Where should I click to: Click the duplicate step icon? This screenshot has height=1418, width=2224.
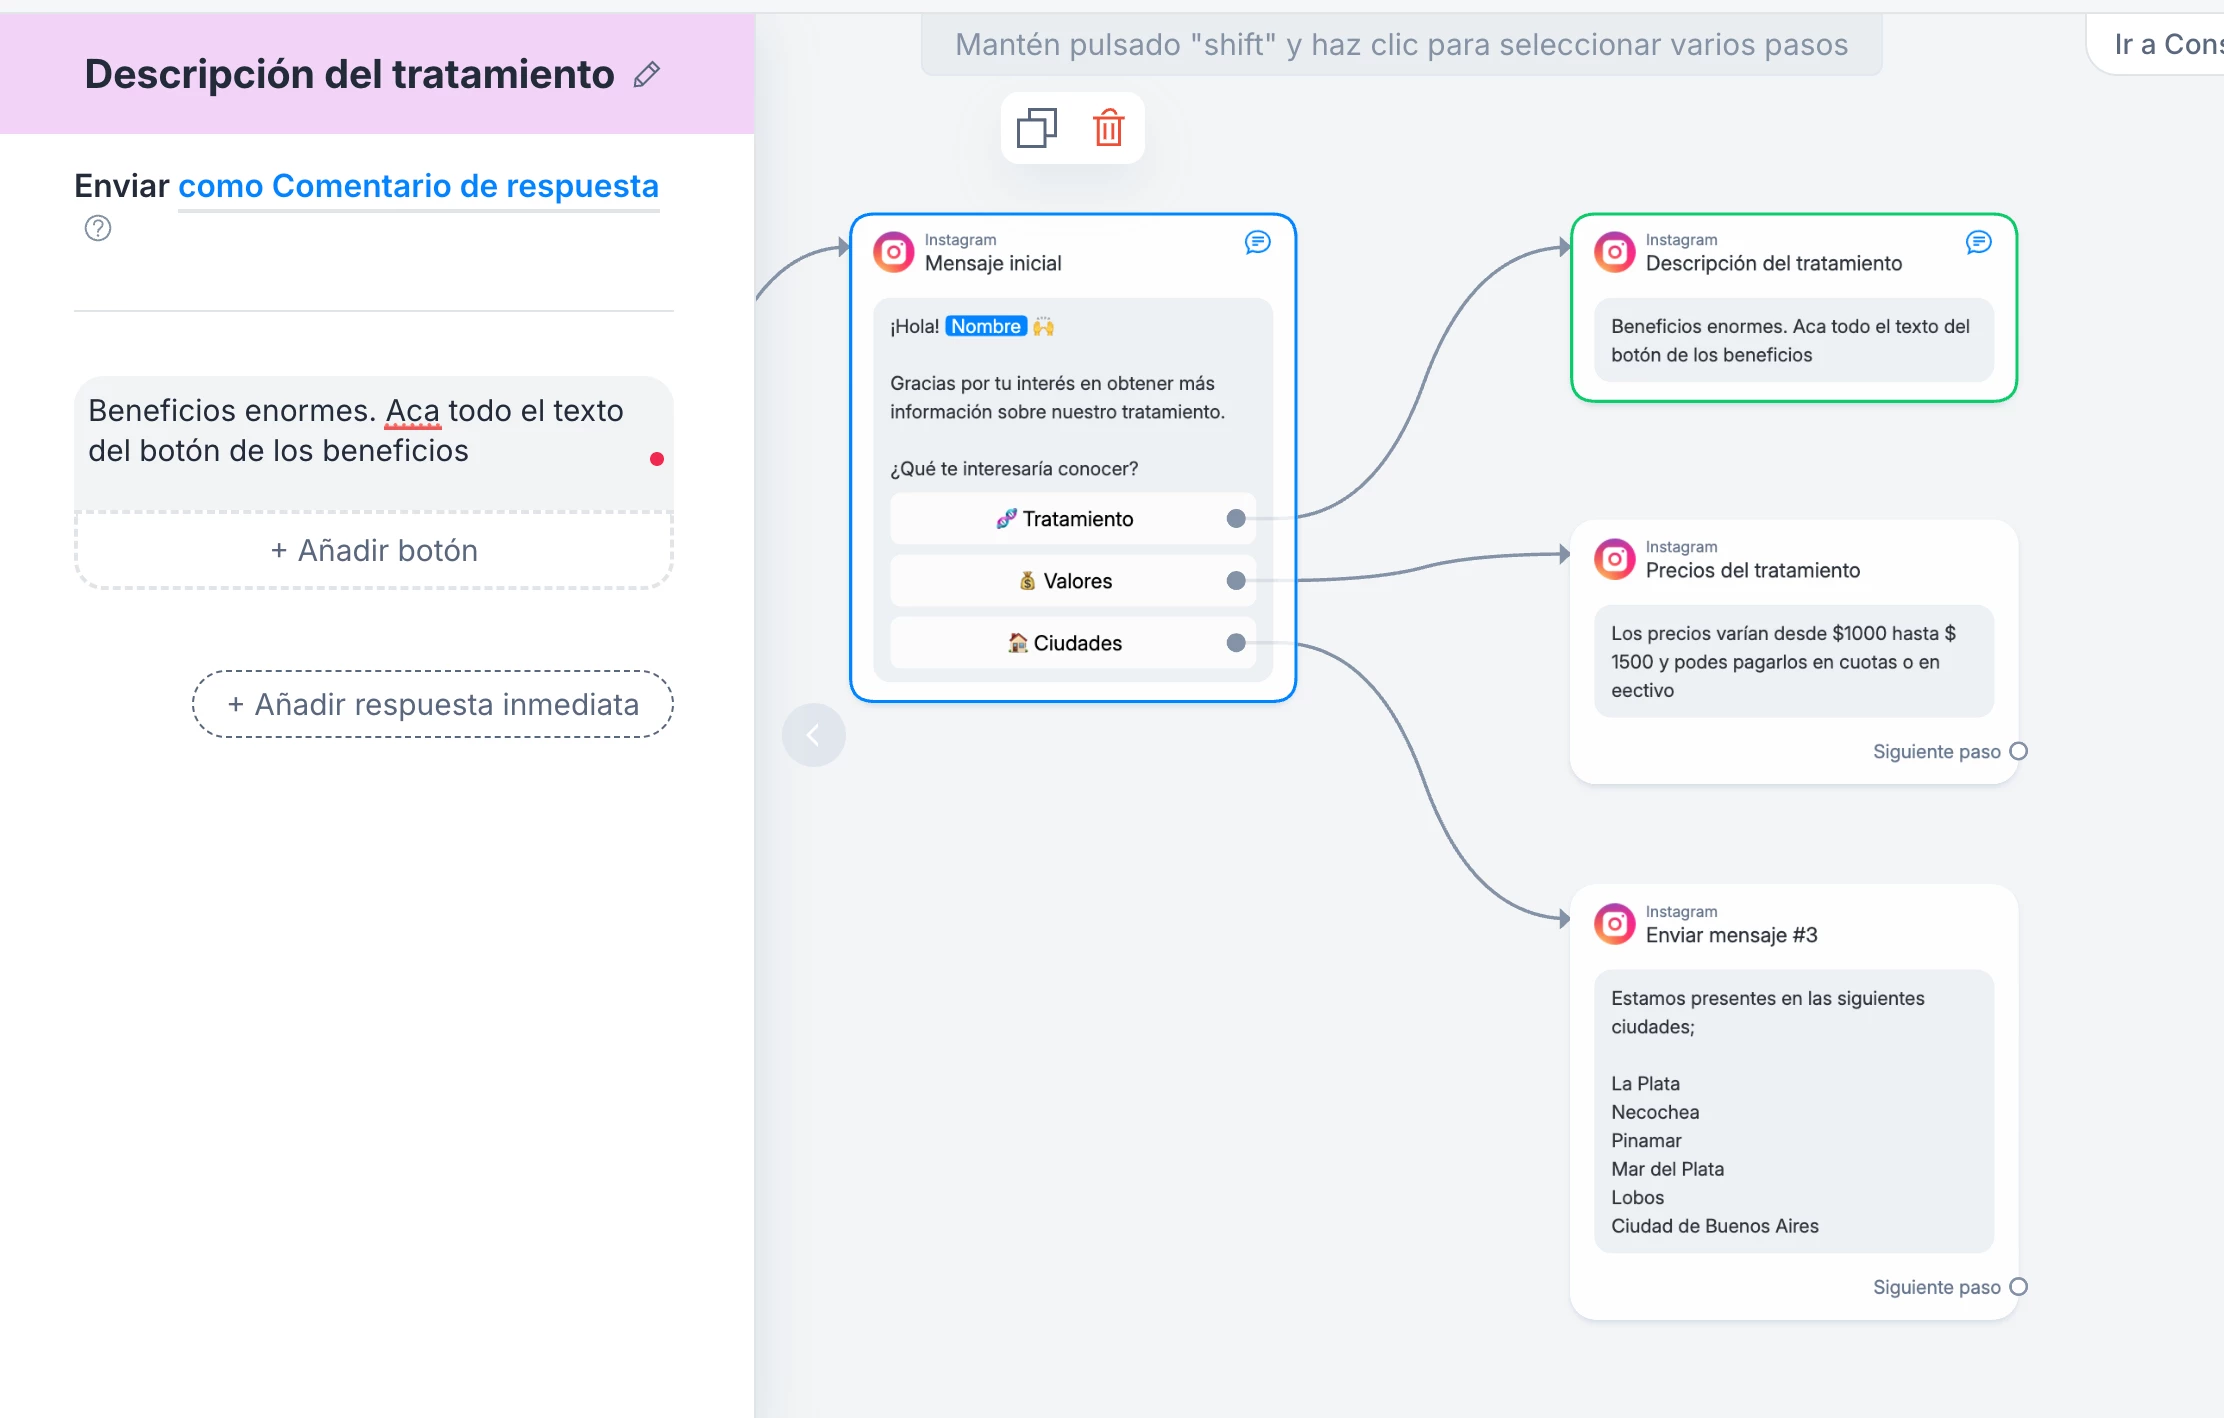point(1036,128)
